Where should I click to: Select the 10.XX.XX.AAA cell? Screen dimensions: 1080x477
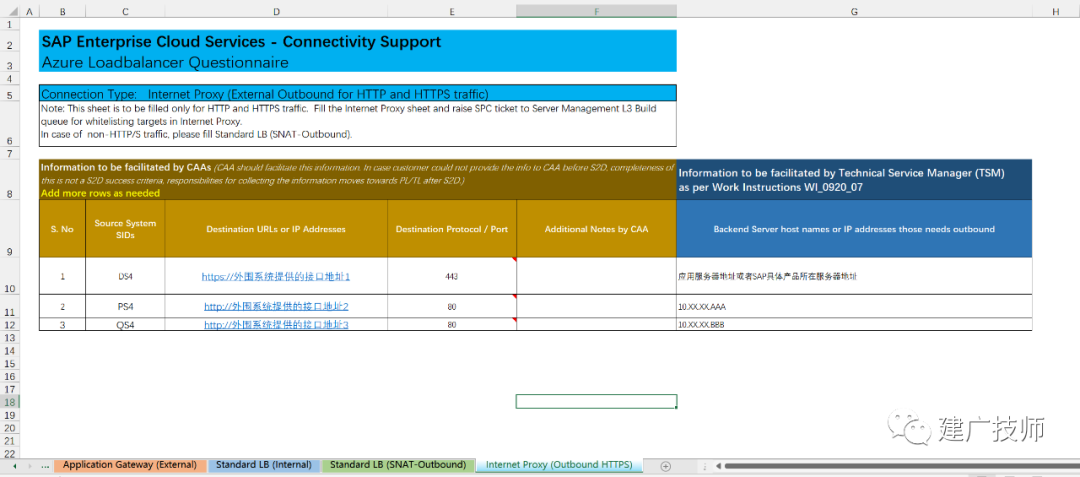854,306
